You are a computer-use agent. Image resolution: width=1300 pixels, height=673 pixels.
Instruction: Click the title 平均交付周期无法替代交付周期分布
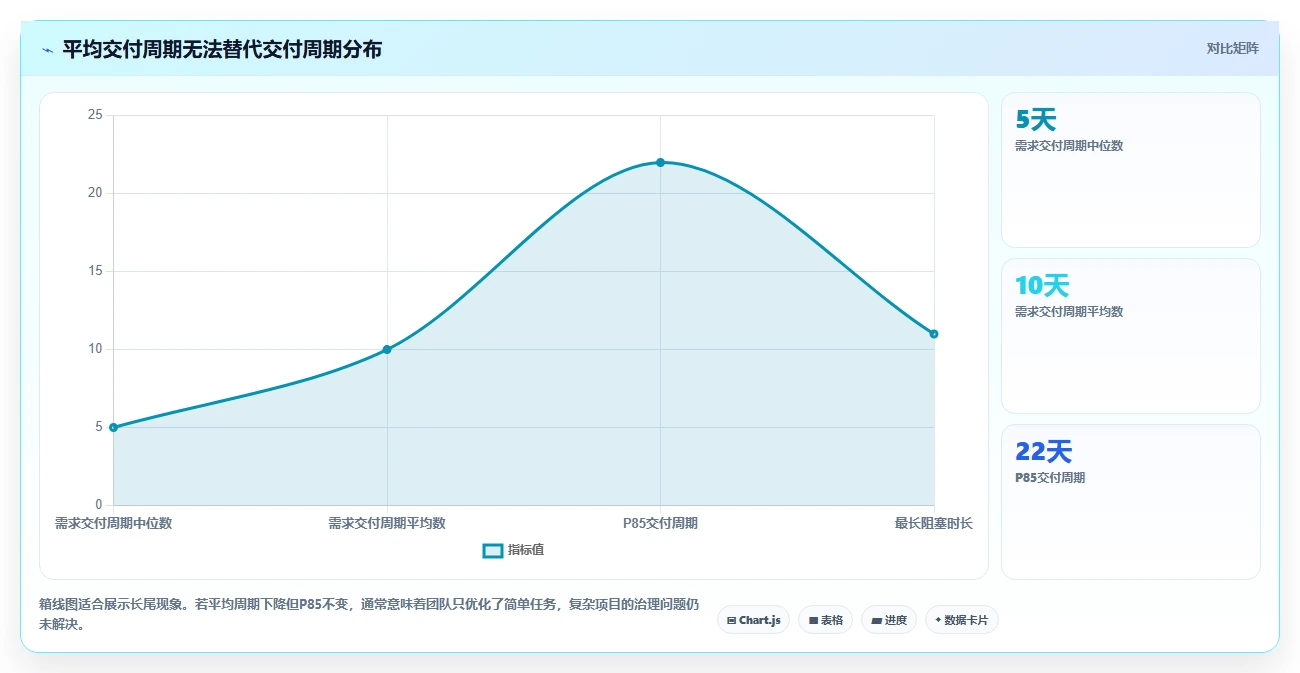coord(222,49)
